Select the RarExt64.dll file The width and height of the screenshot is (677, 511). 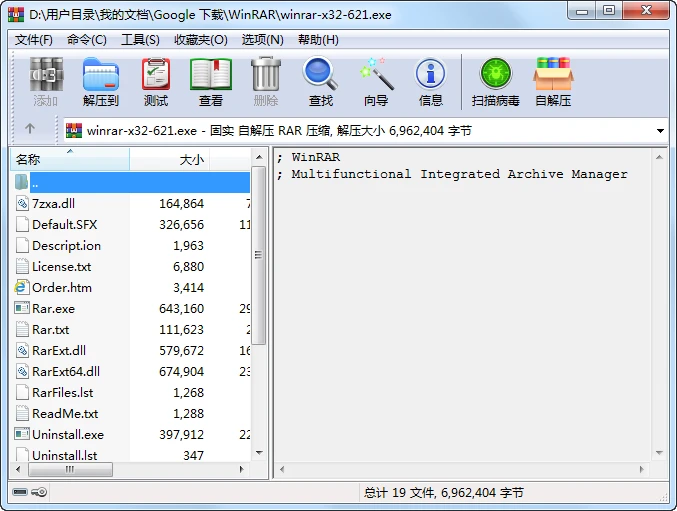tap(66, 372)
